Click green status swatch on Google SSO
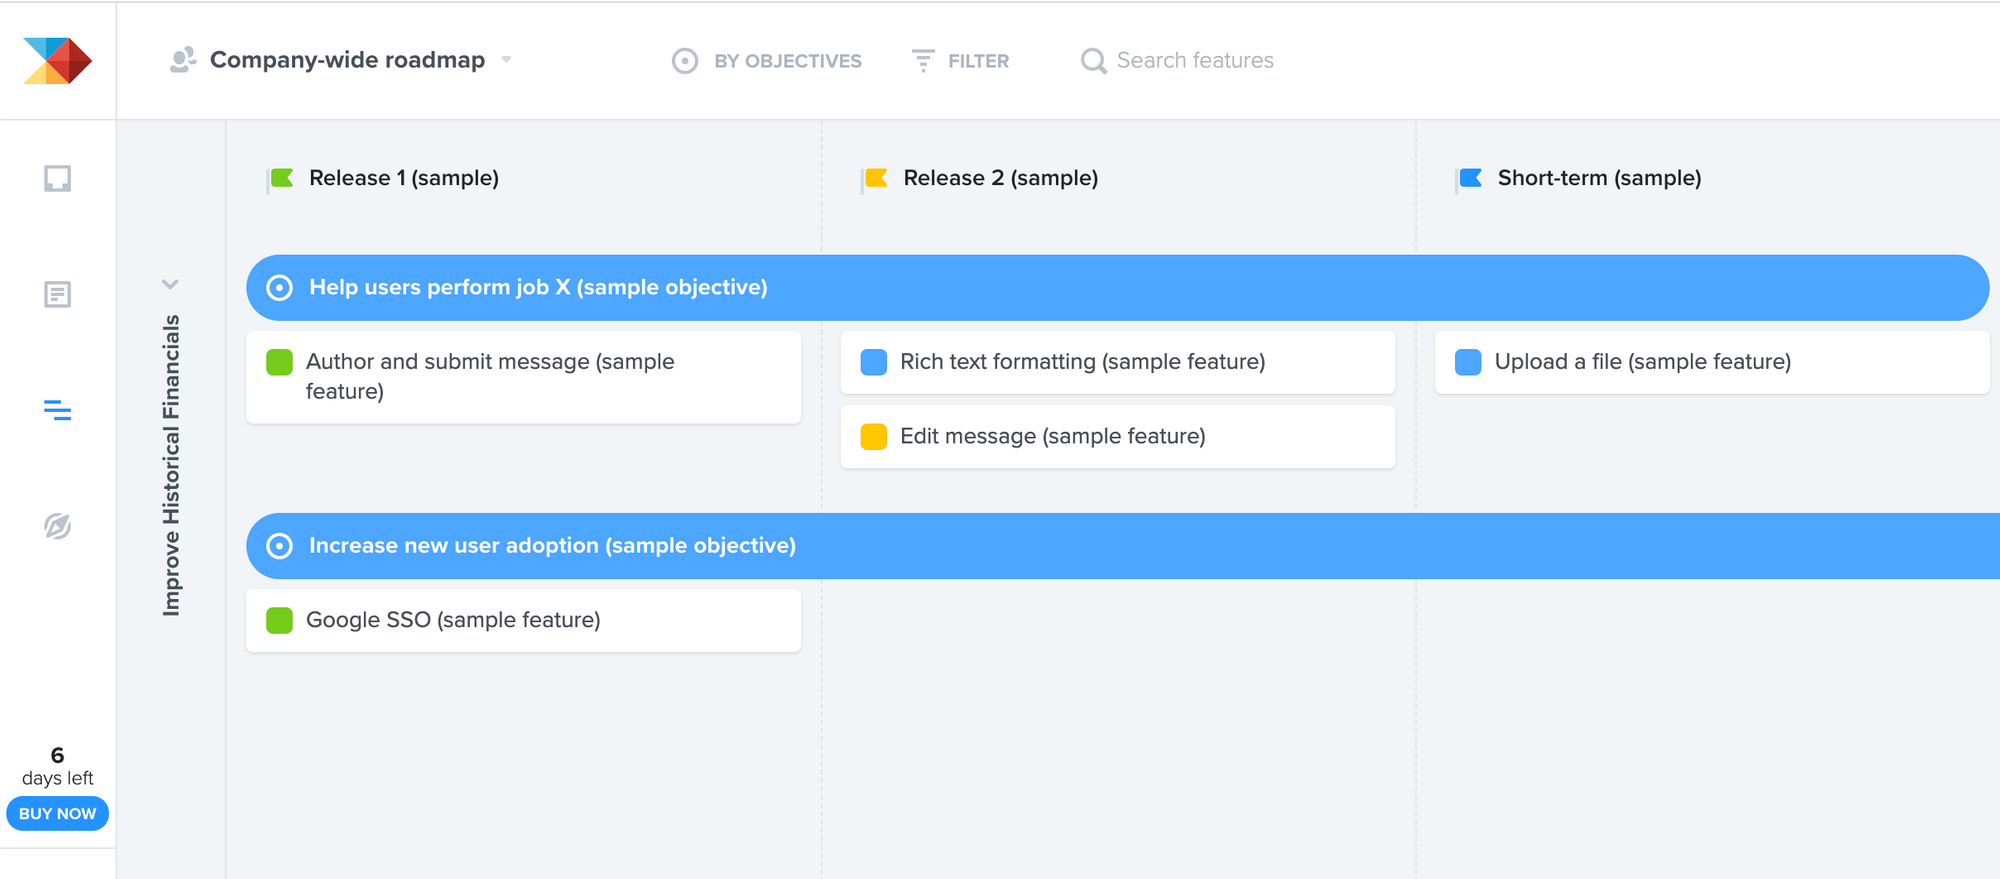This screenshot has width=2000, height=879. 280,621
